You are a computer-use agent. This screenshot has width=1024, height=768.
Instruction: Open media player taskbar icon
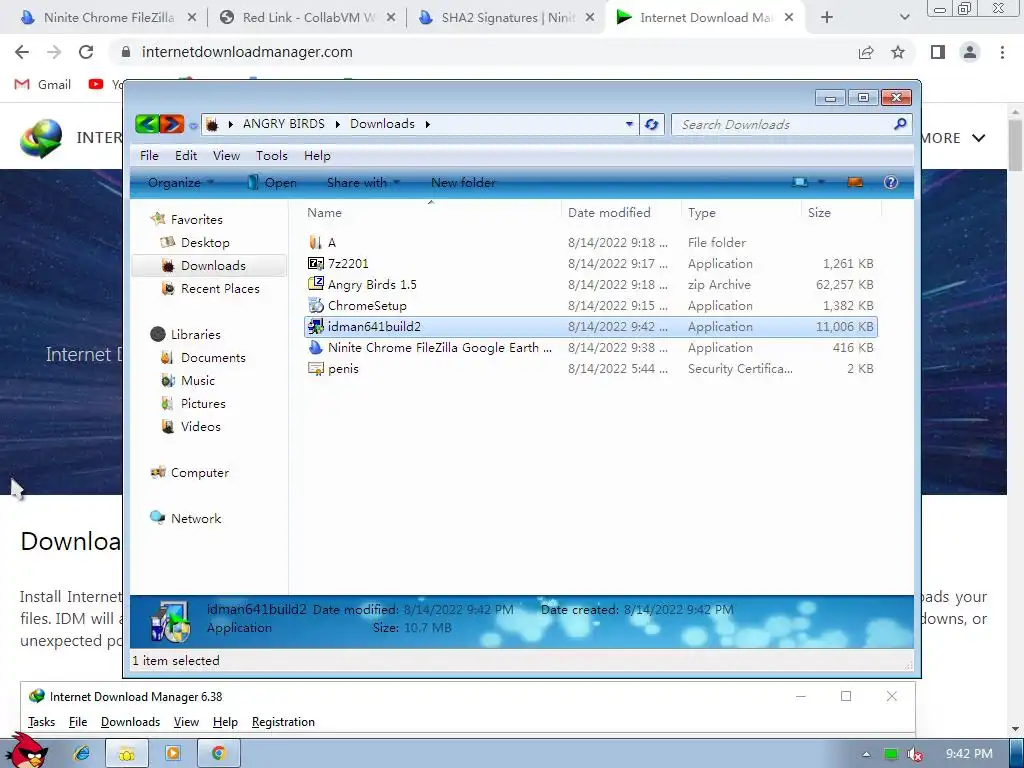pos(173,753)
